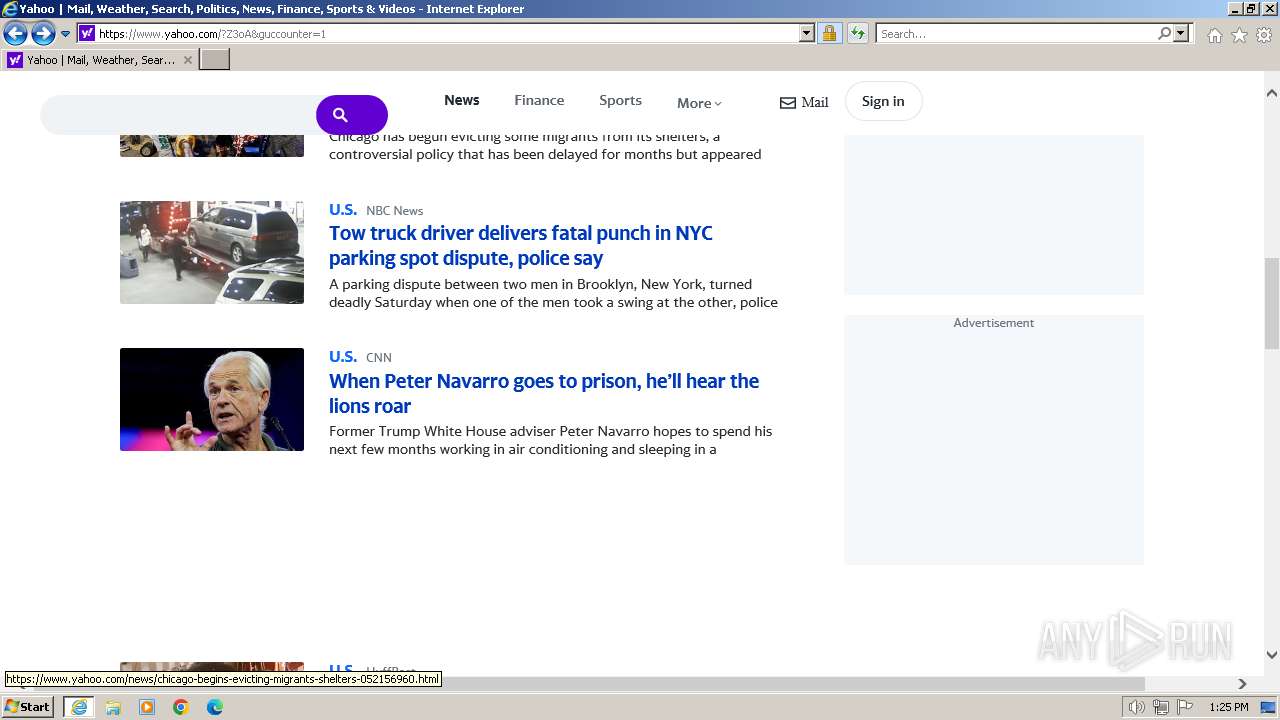The height and width of the screenshot is (720, 1280).
Task: Open the Action Center flag tray icon
Action: pyautogui.click(x=1185, y=707)
